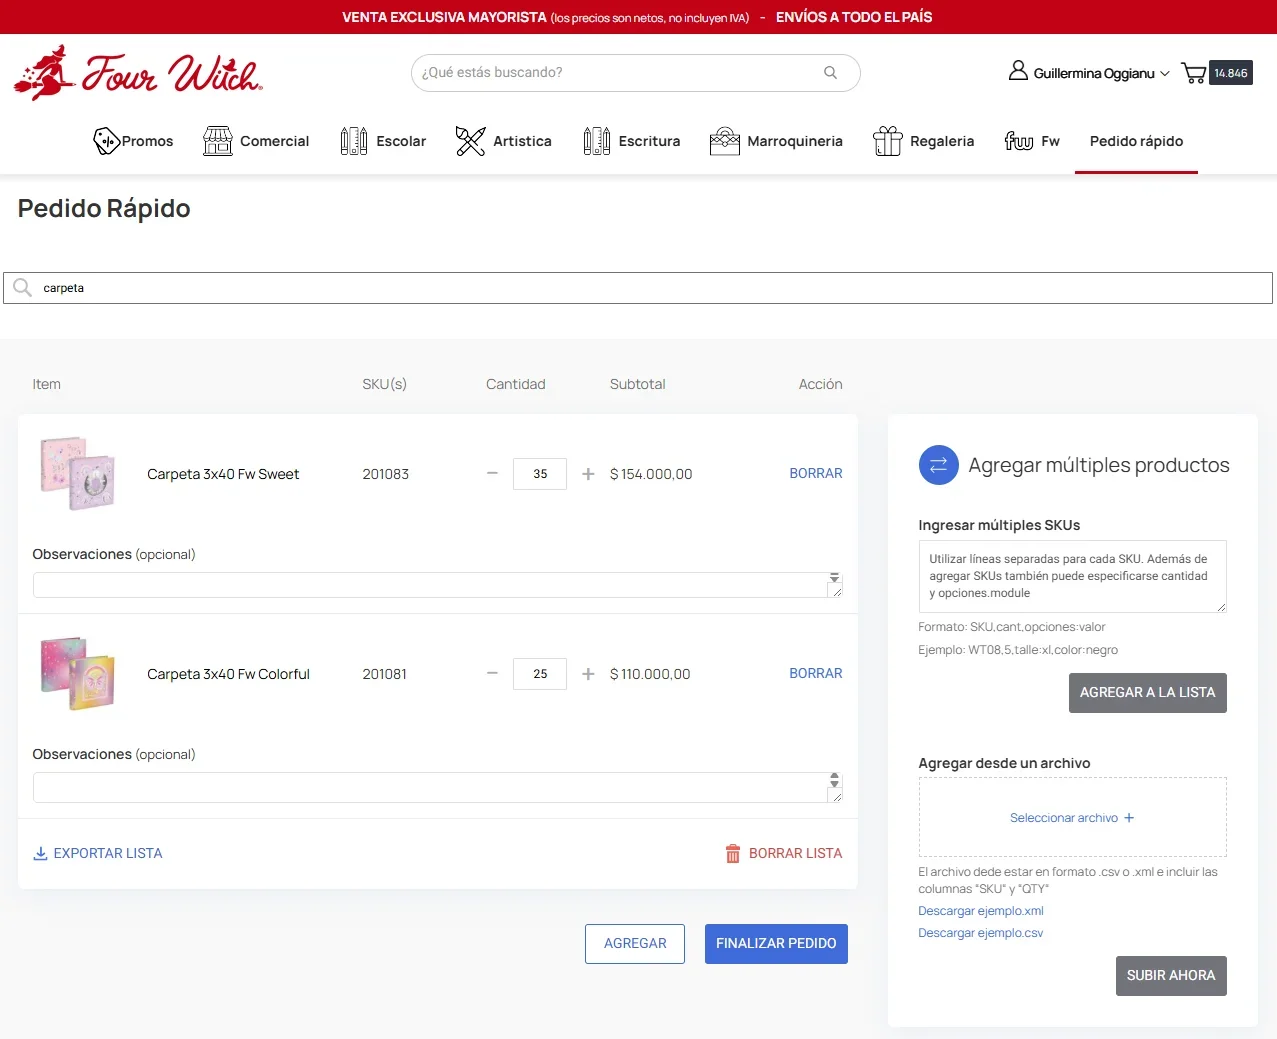Screen dimensions: 1277x1039
Task: Click the Four Witch logo
Action: [138, 73]
